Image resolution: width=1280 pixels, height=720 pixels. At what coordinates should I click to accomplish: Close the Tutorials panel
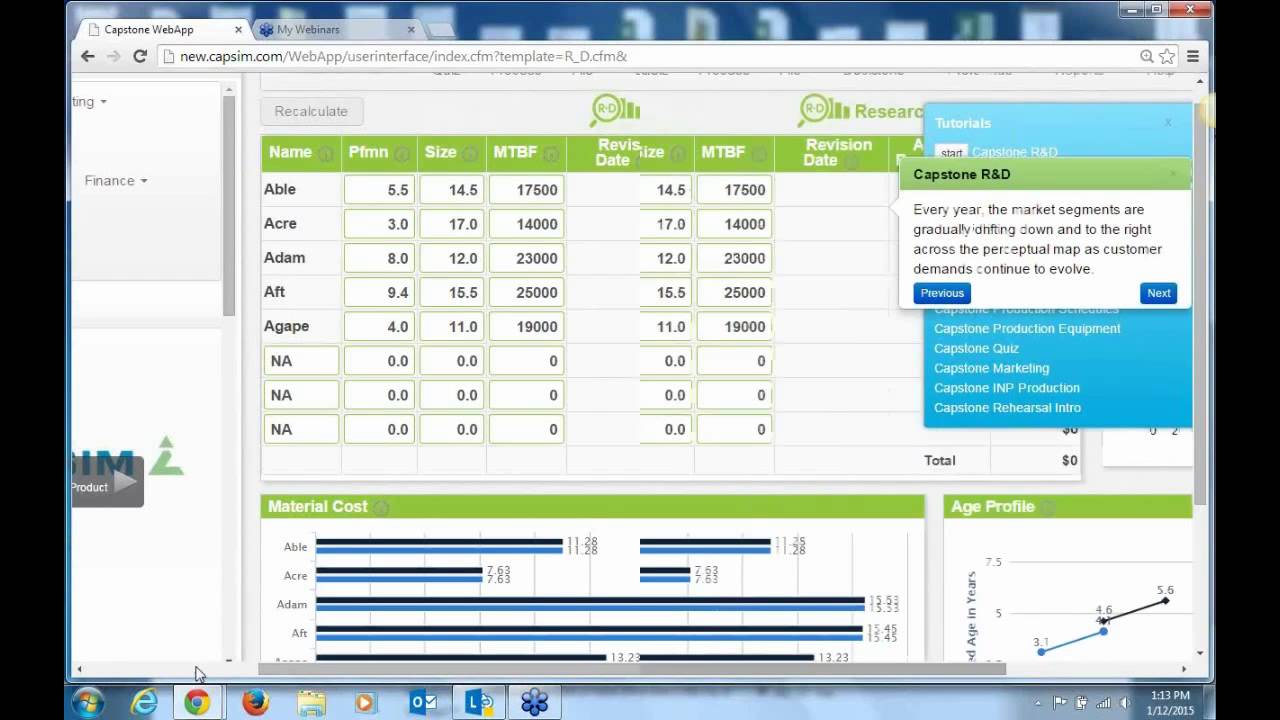click(x=1167, y=122)
